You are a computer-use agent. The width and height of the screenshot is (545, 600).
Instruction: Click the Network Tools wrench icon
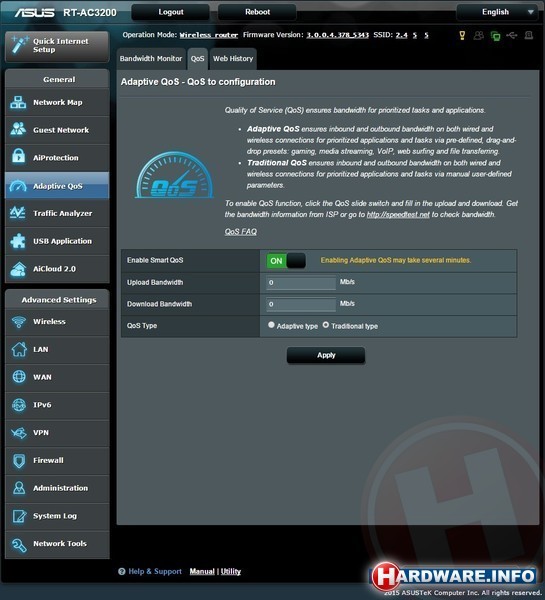pyautogui.click(x=19, y=544)
